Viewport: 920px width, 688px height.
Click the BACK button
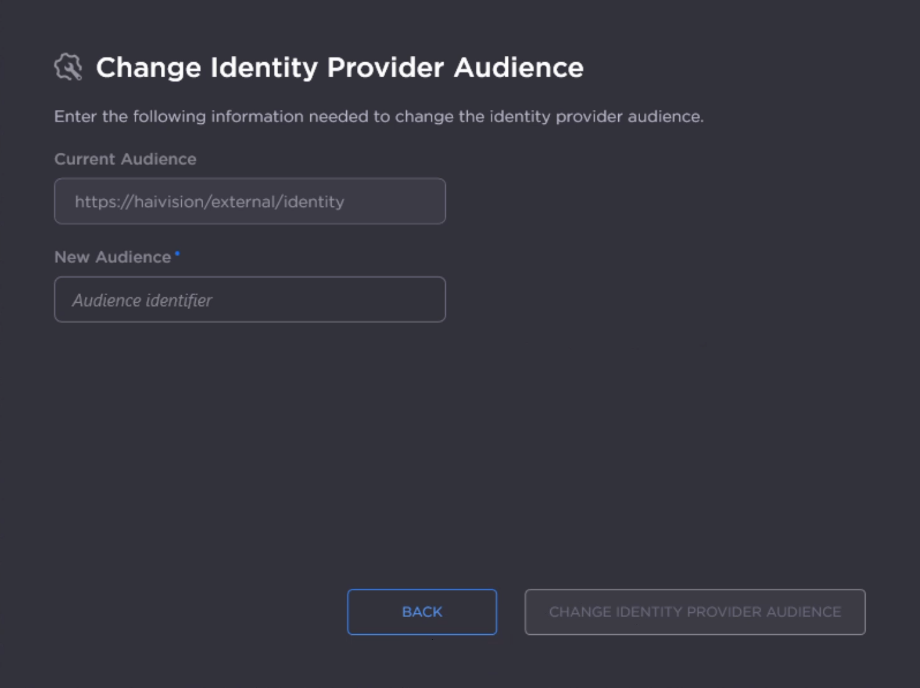tap(421, 612)
